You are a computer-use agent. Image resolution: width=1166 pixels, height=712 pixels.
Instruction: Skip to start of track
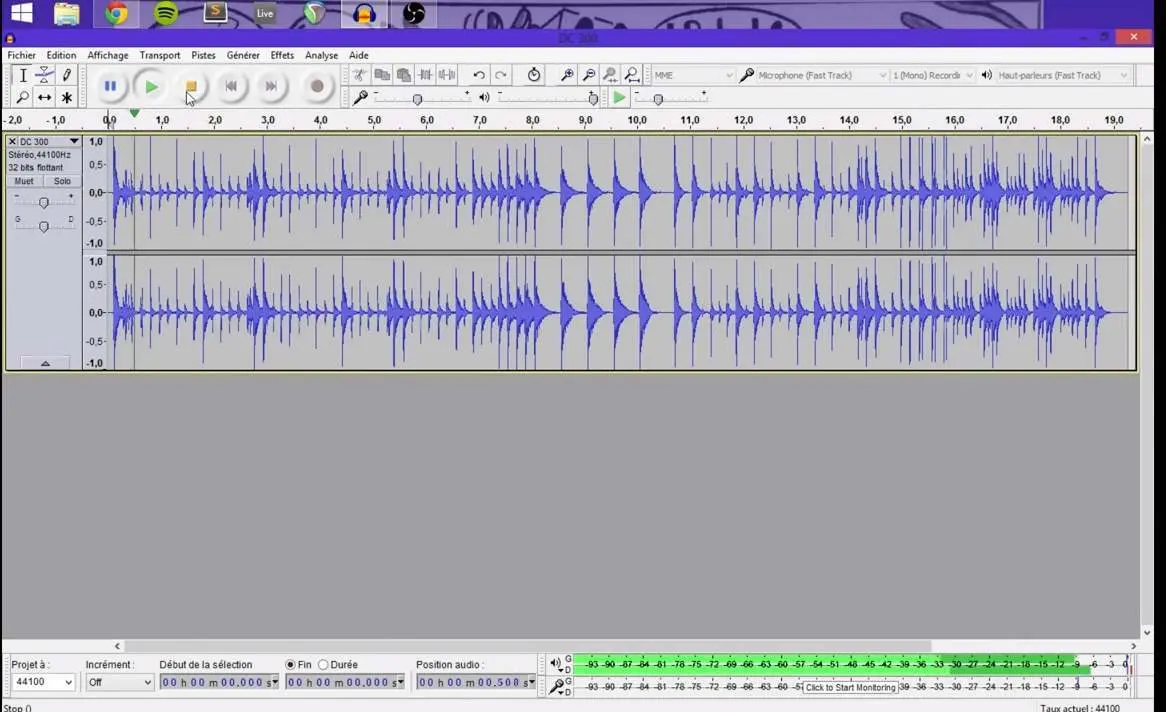231,87
